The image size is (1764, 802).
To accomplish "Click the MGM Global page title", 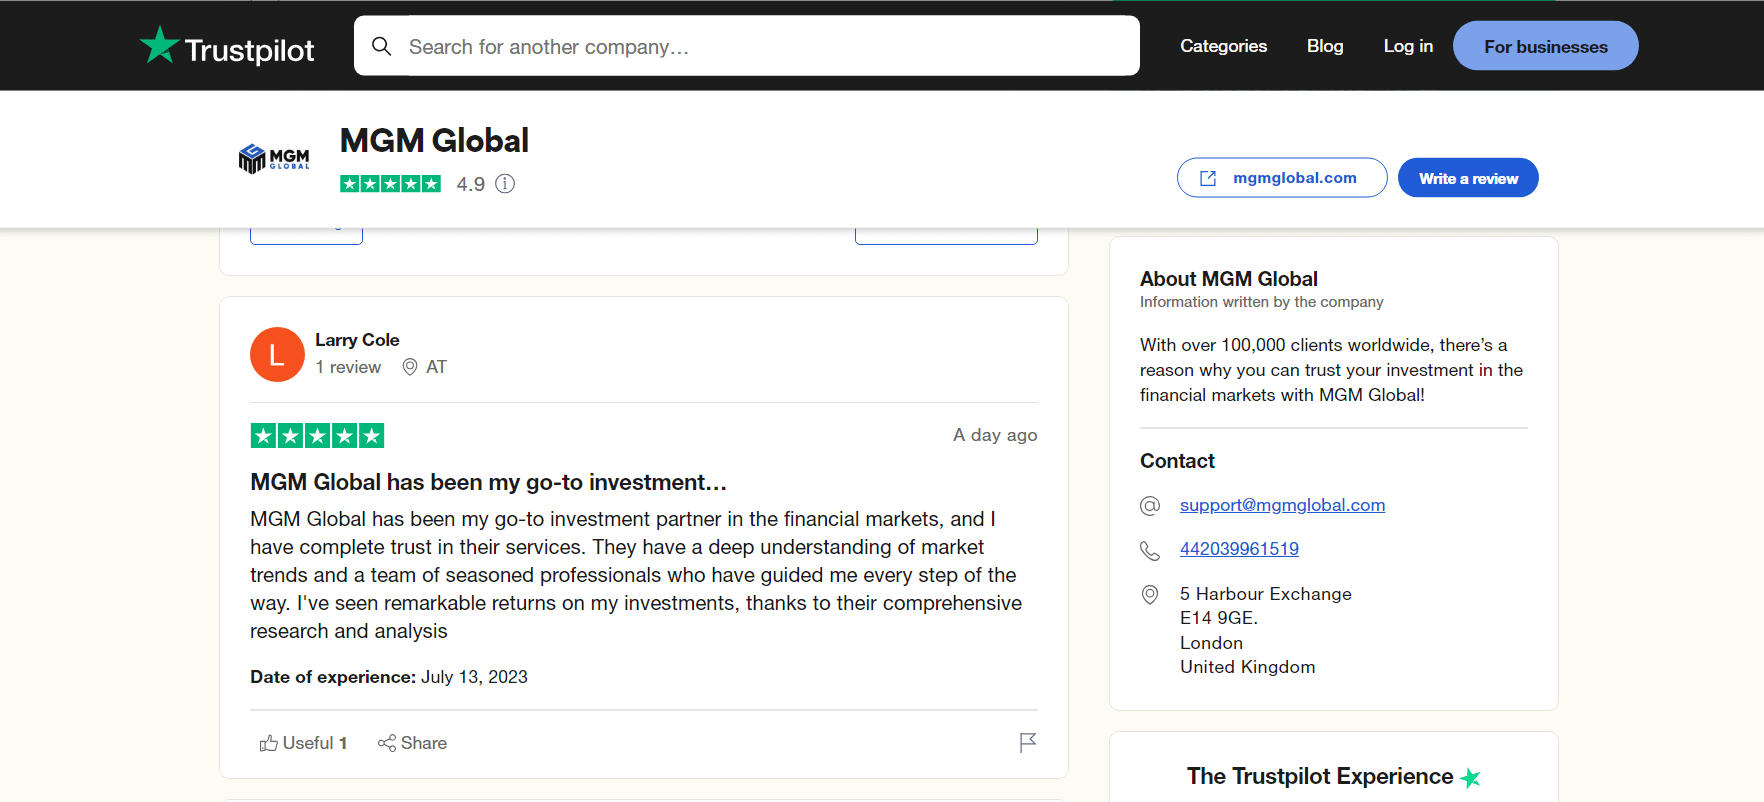I will click(434, 141).
